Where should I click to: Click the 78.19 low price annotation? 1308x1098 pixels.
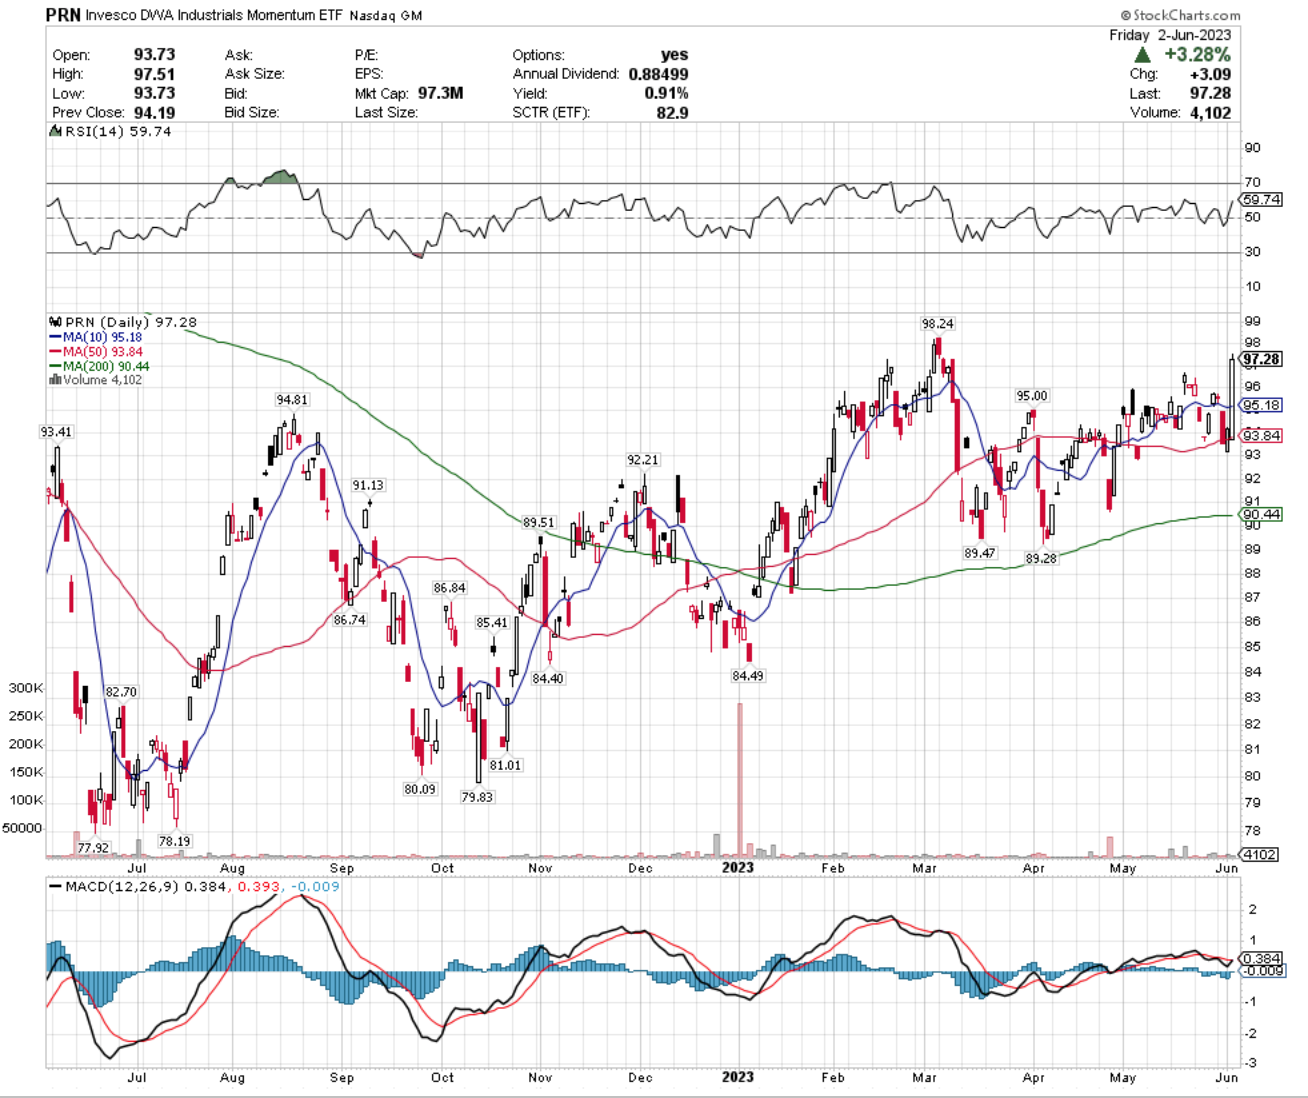click(174, 842)
